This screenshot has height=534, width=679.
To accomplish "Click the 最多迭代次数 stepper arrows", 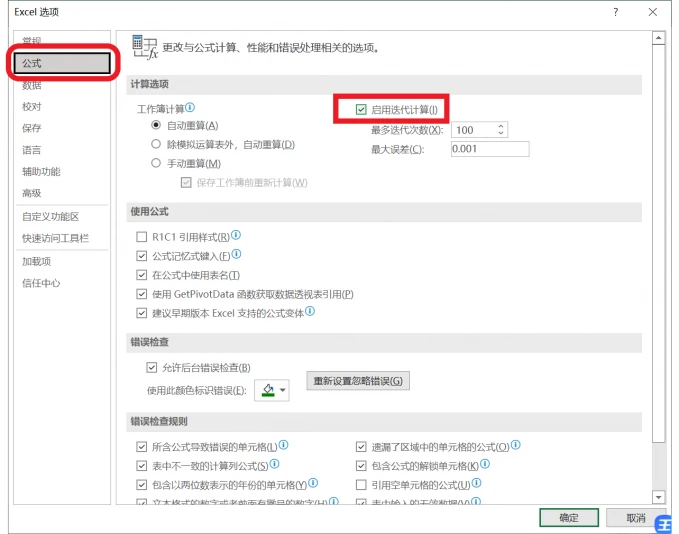I will [x=501, y=129].
